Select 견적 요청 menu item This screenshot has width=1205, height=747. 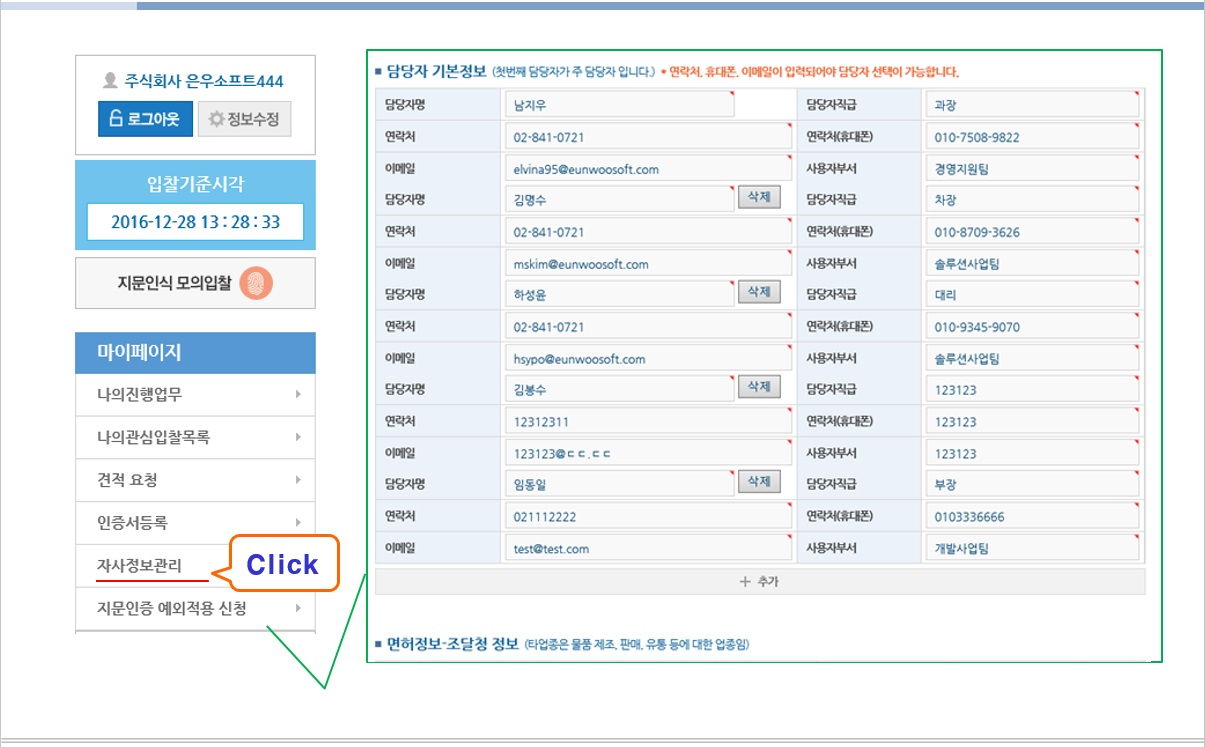click(x=195, y=480)
